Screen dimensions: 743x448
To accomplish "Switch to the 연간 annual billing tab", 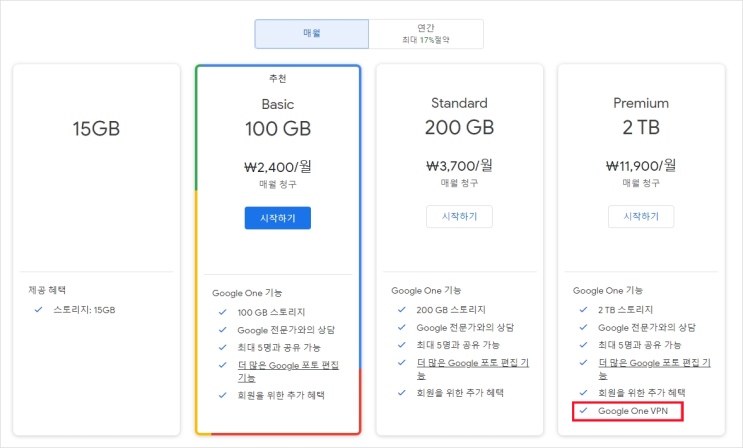I will [x=426, y=34].
